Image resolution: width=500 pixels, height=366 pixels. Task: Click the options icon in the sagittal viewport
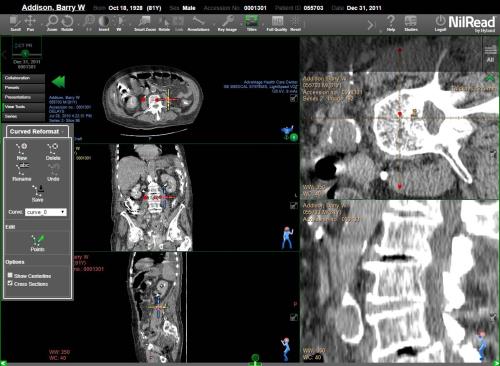[293, 317]
